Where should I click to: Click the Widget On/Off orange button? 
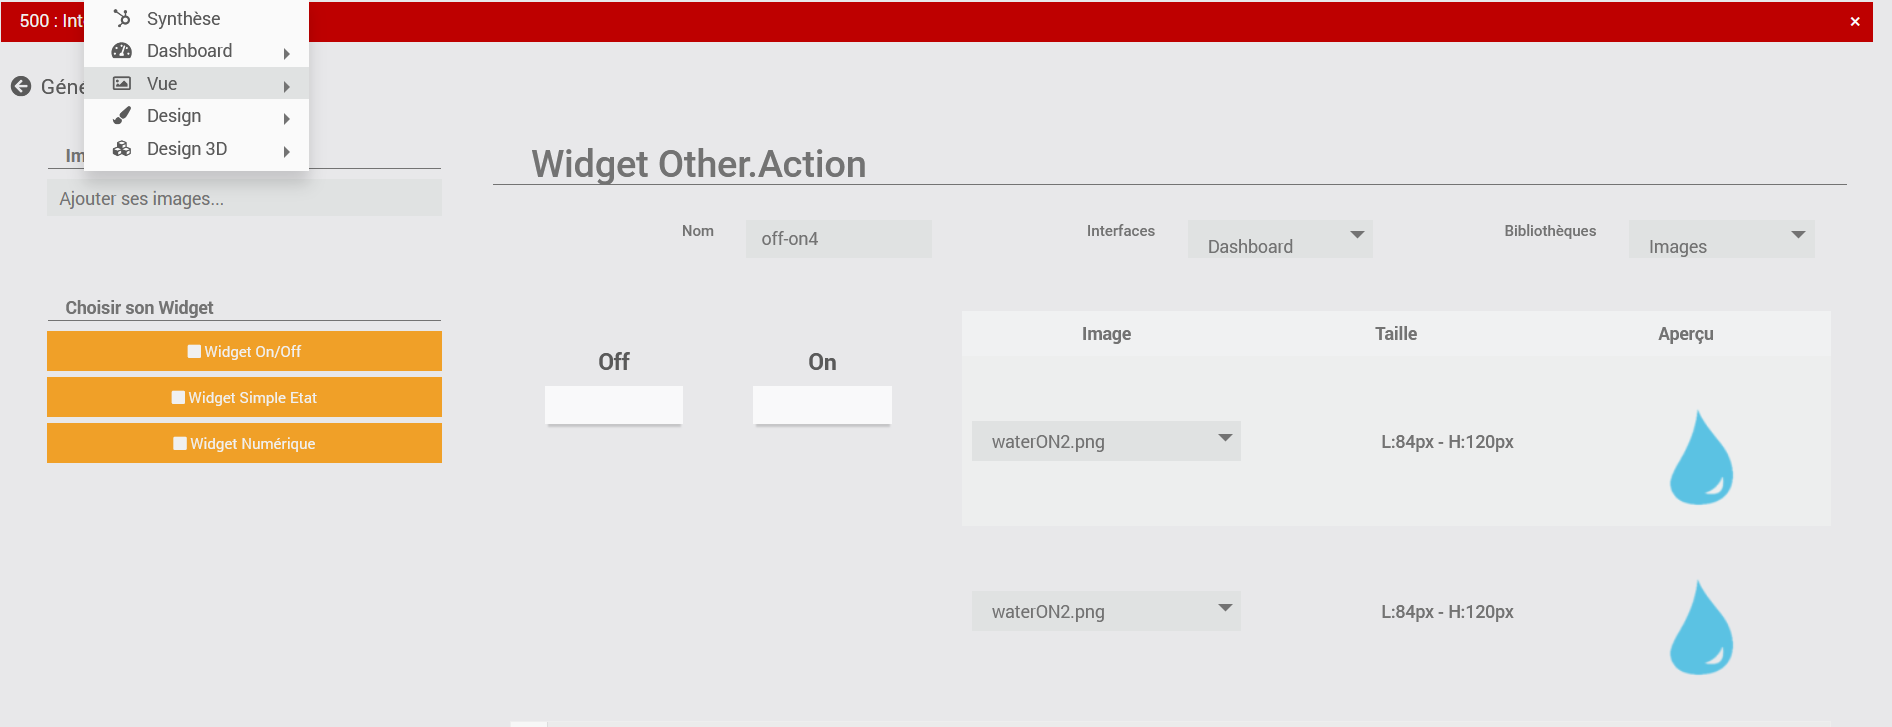(244, 351)
